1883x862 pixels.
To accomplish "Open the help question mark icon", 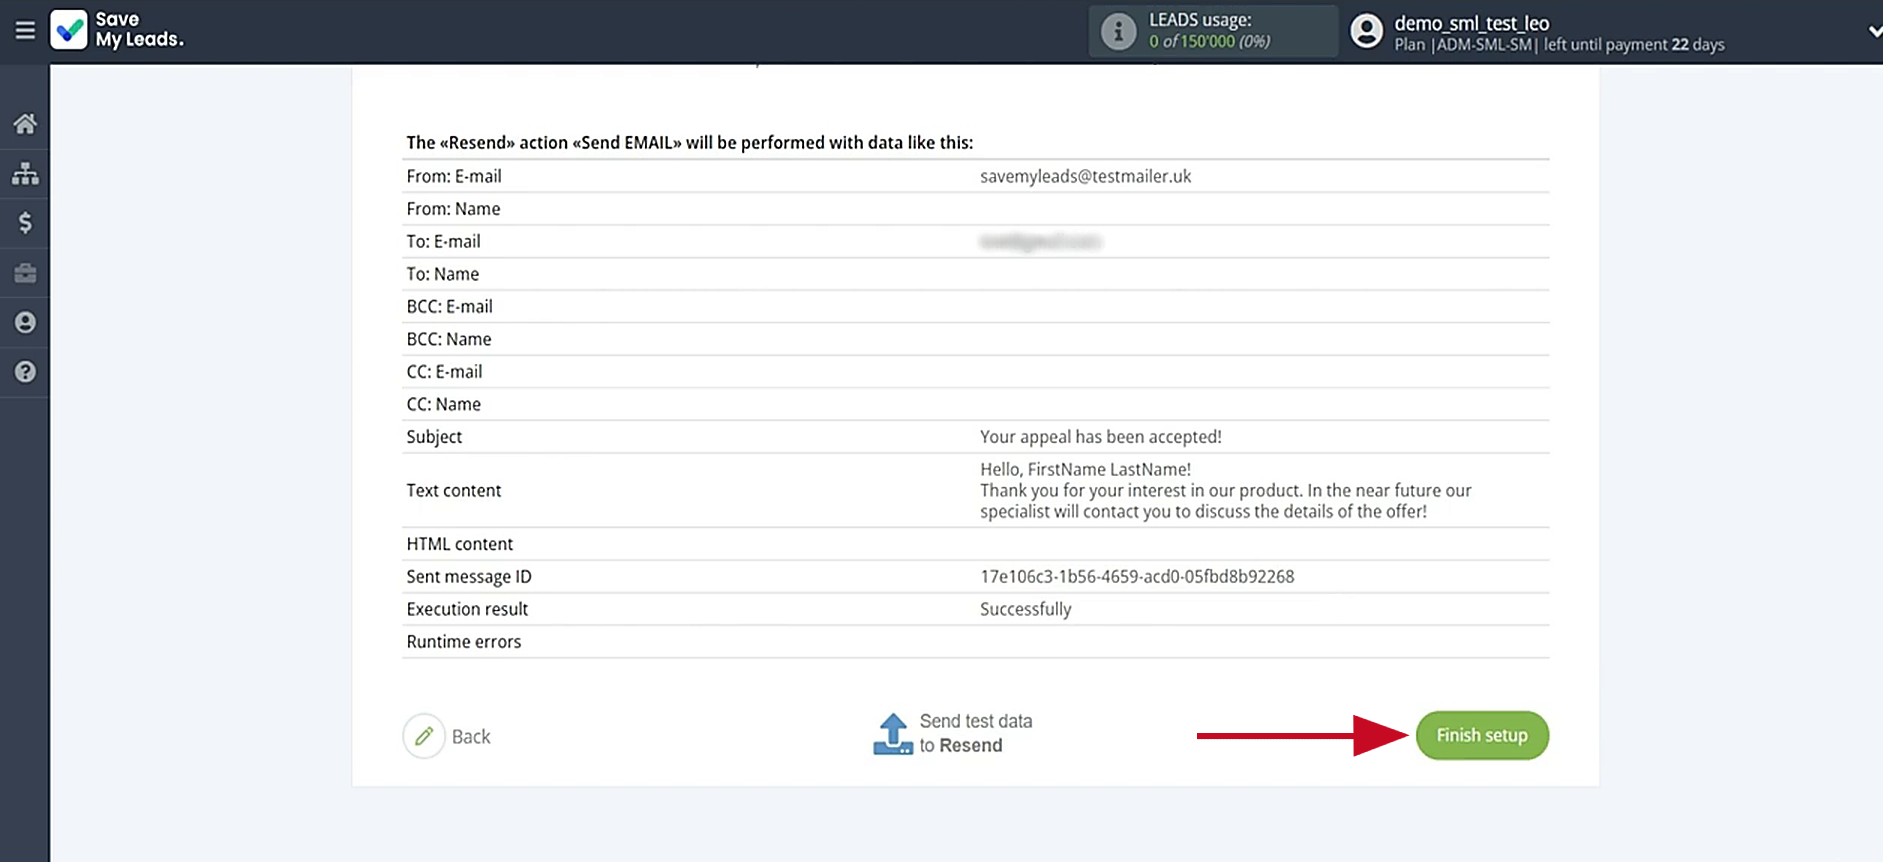I will coord(25,372).
